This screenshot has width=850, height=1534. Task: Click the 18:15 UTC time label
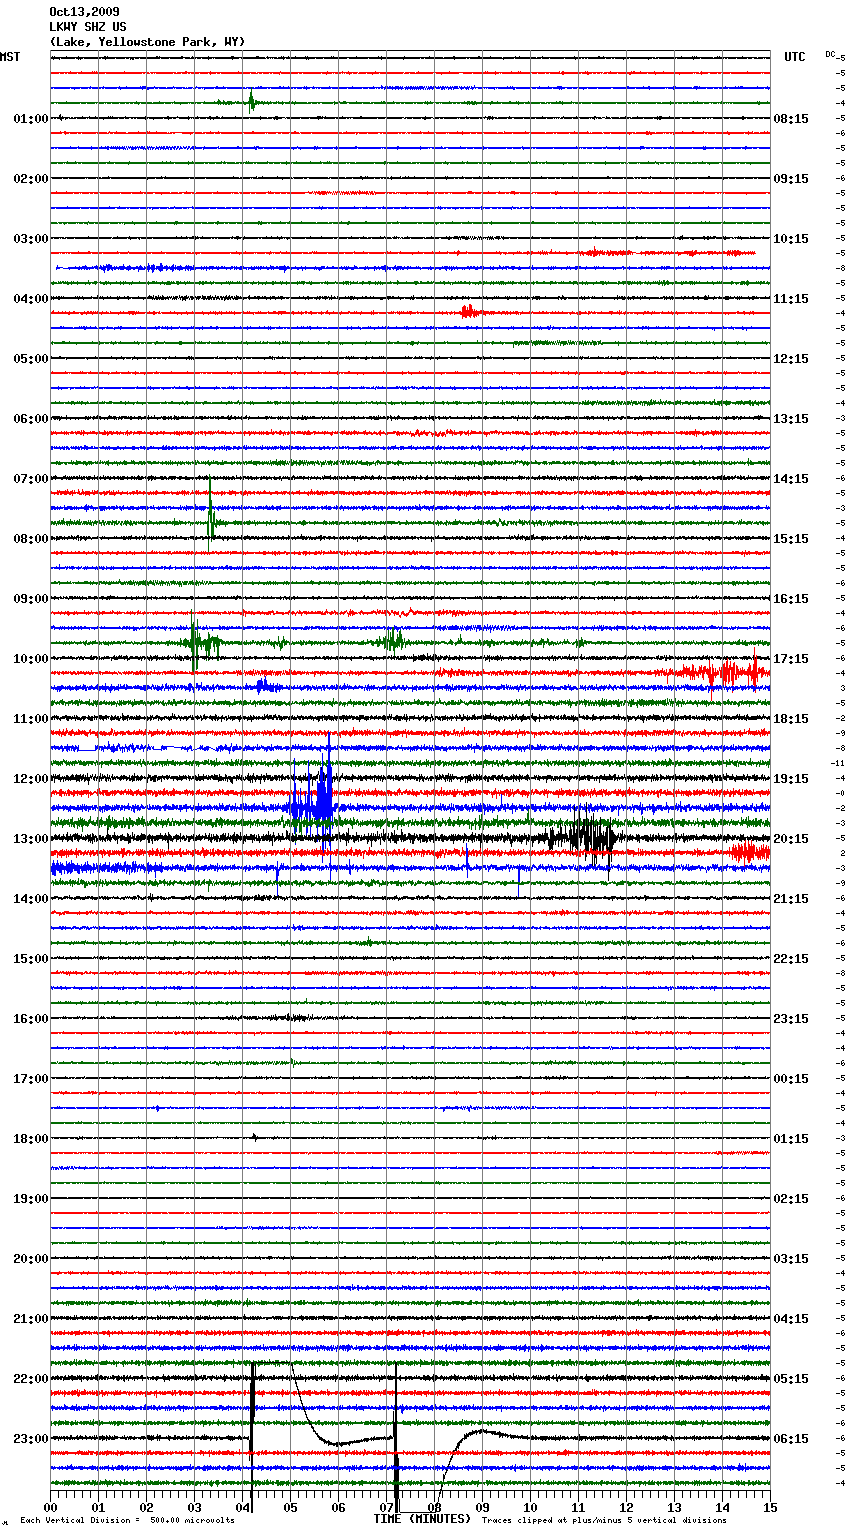[791, 719]
